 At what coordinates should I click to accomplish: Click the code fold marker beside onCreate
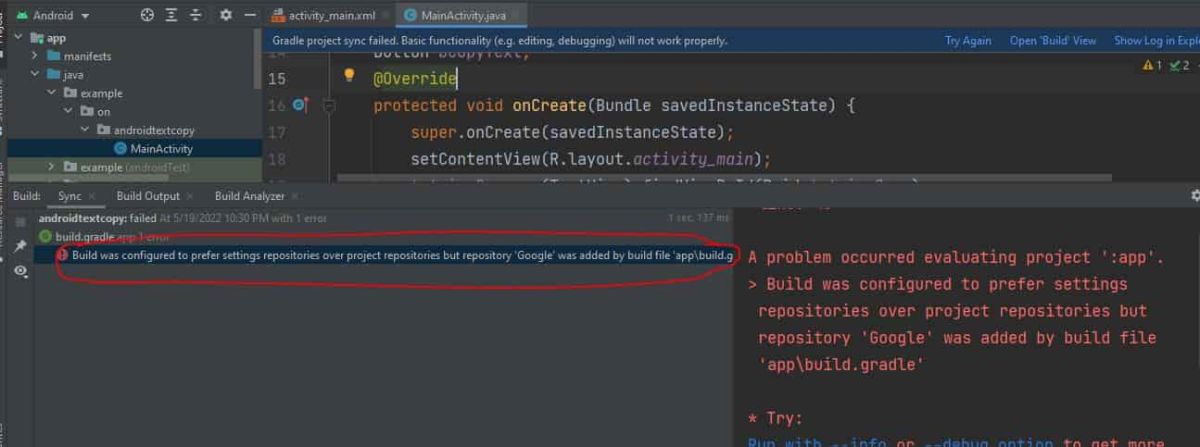click(329, 105)
